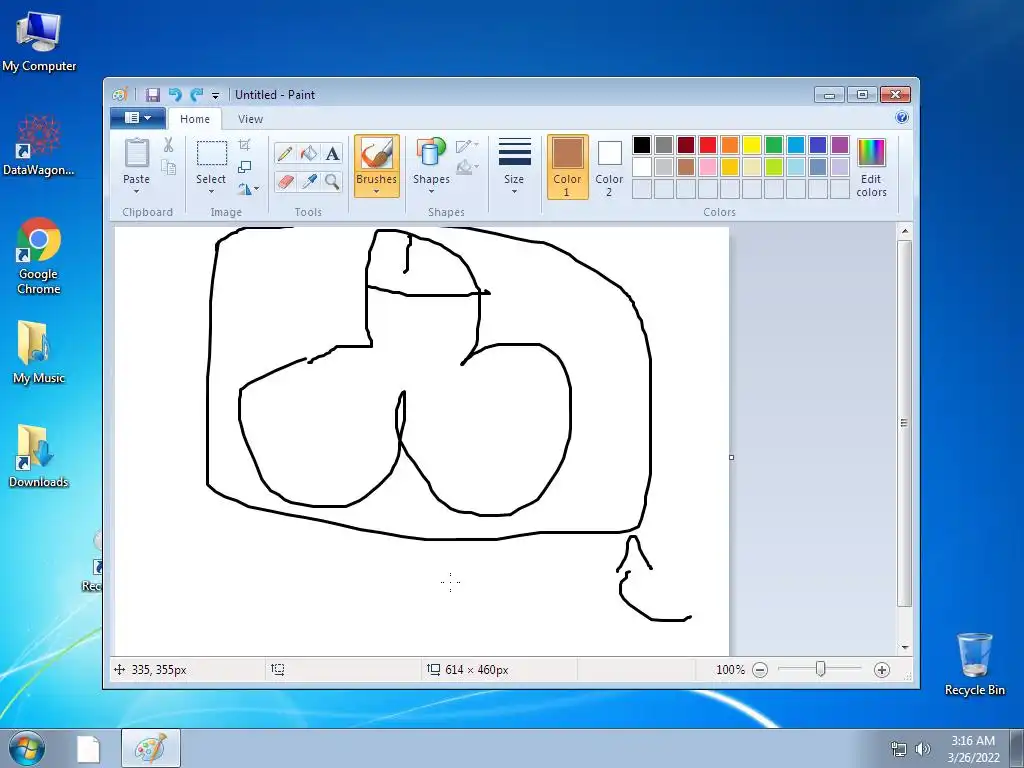Image resolution: width=1024 pixels, height=768 pixels.
Task: Click the vertical scrollbar up arrow
Action: (904, 231)
